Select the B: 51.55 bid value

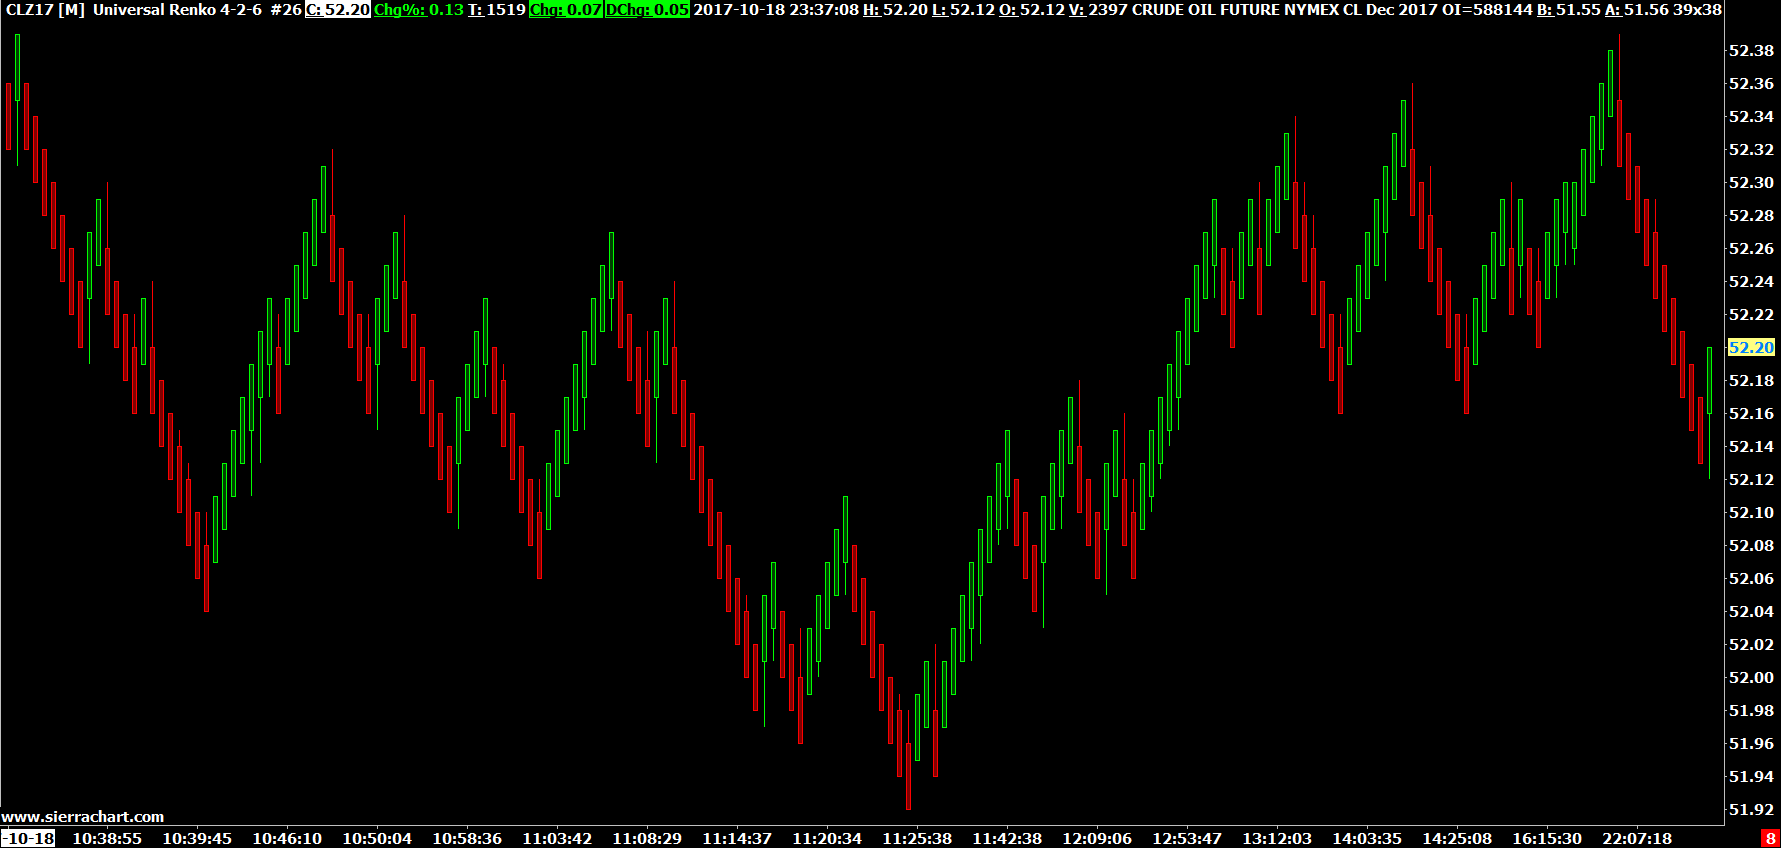[x=1569, y=9]
